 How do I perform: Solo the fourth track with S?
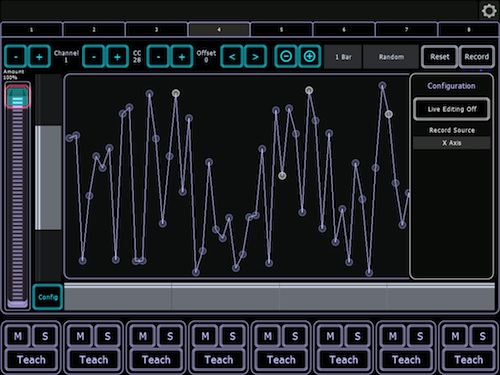pos(232,336)
